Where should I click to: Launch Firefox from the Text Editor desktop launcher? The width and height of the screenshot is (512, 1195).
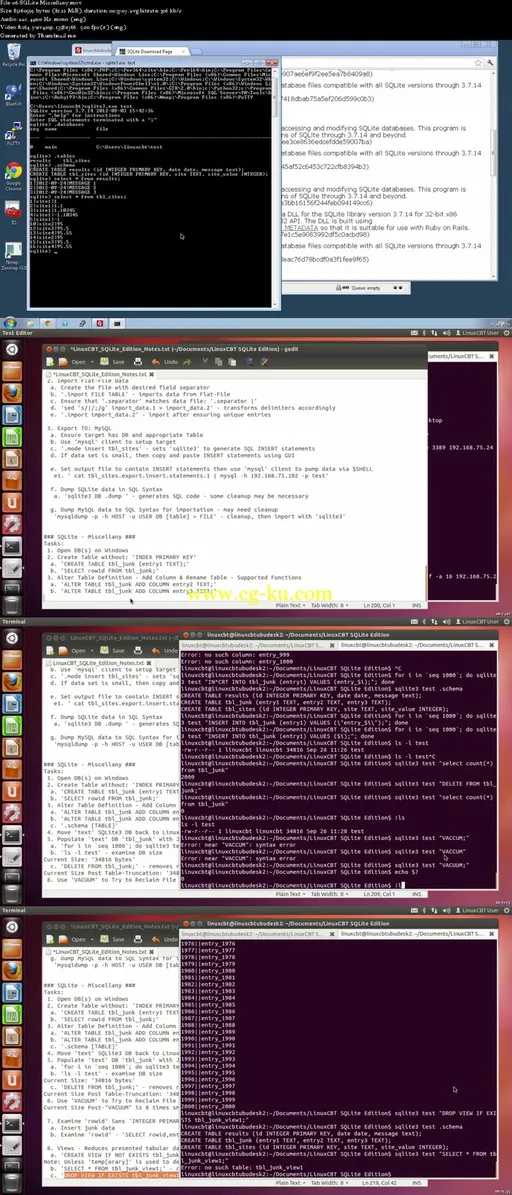click(x=11, y=394)
